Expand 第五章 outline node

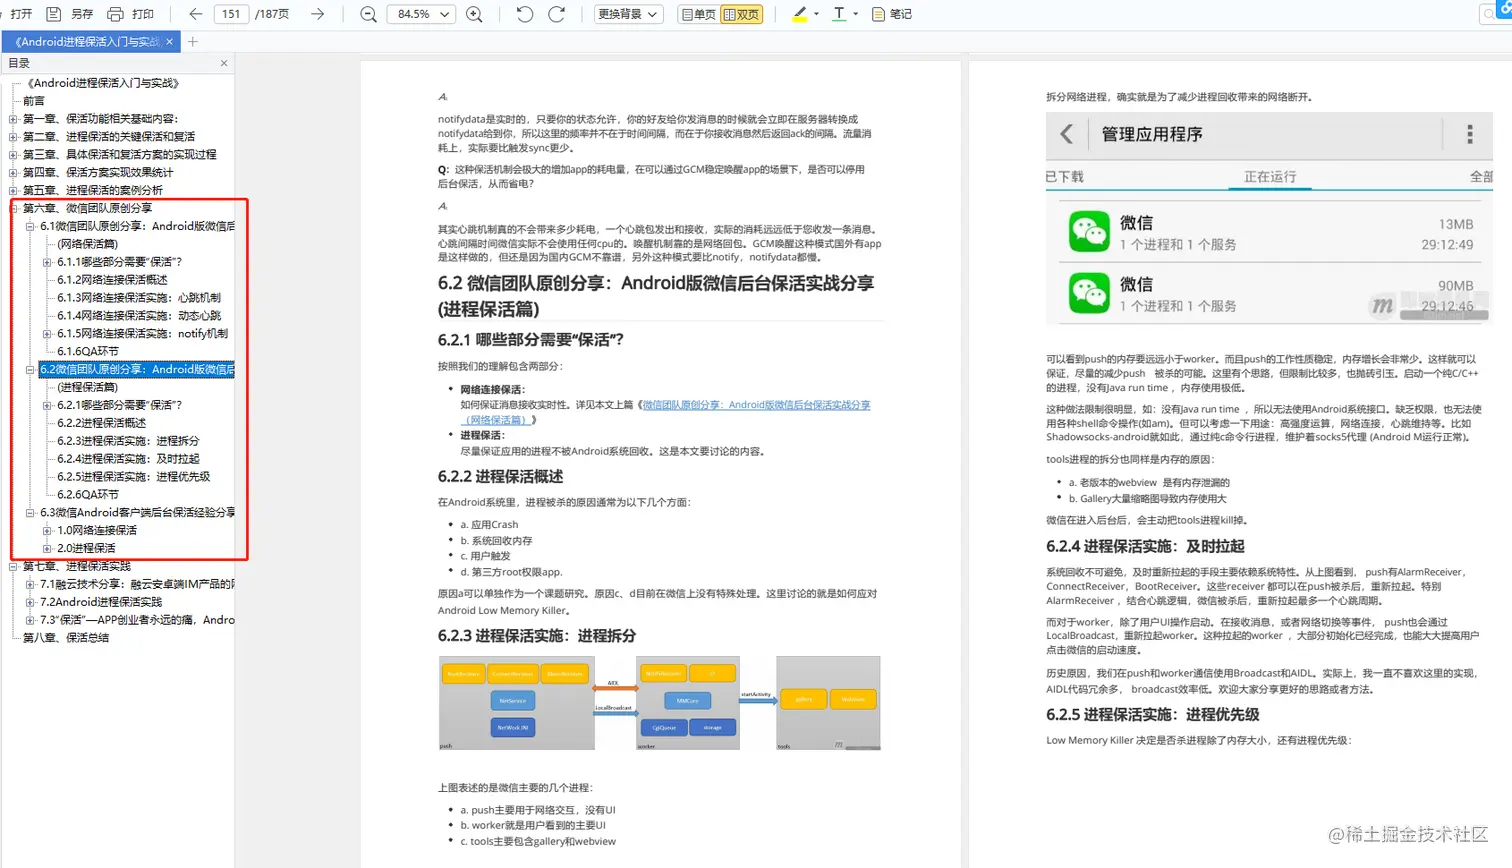(13, 191)
